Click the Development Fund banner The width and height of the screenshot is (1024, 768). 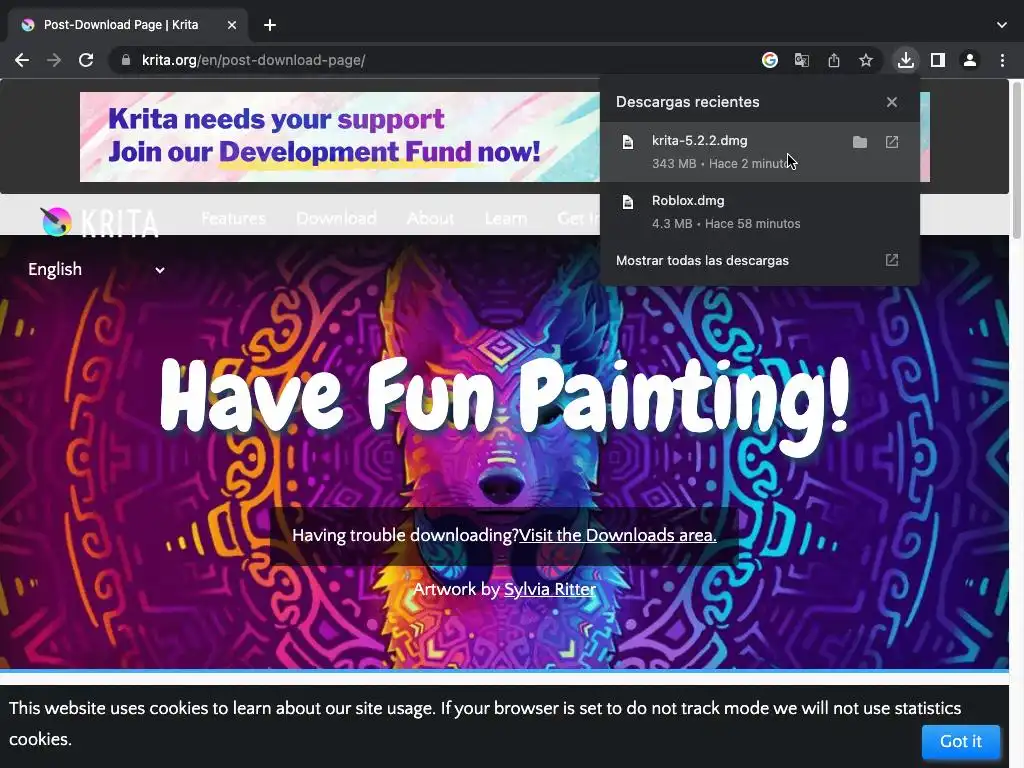(x=340, y=136)
